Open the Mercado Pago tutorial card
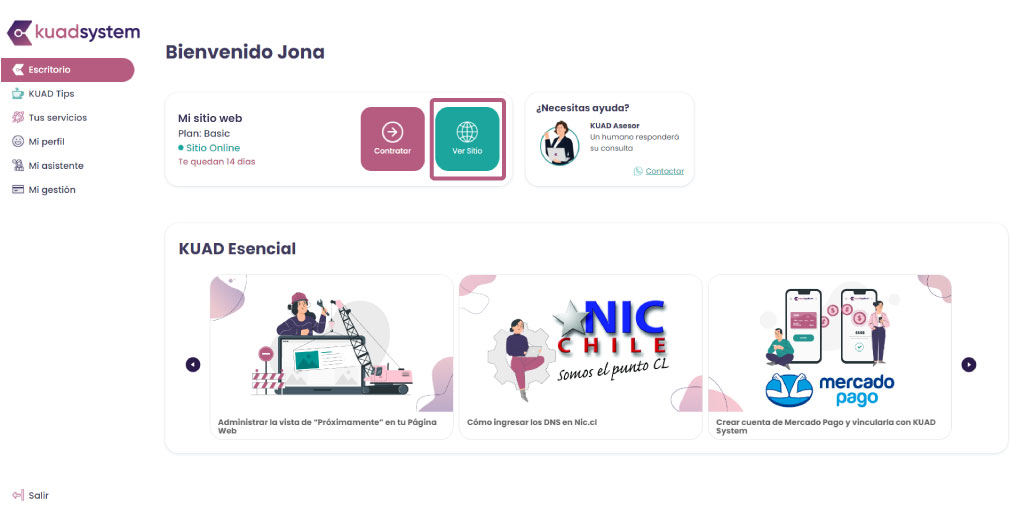This screenshot has height=510, width=1024. (x=830, y=357)
